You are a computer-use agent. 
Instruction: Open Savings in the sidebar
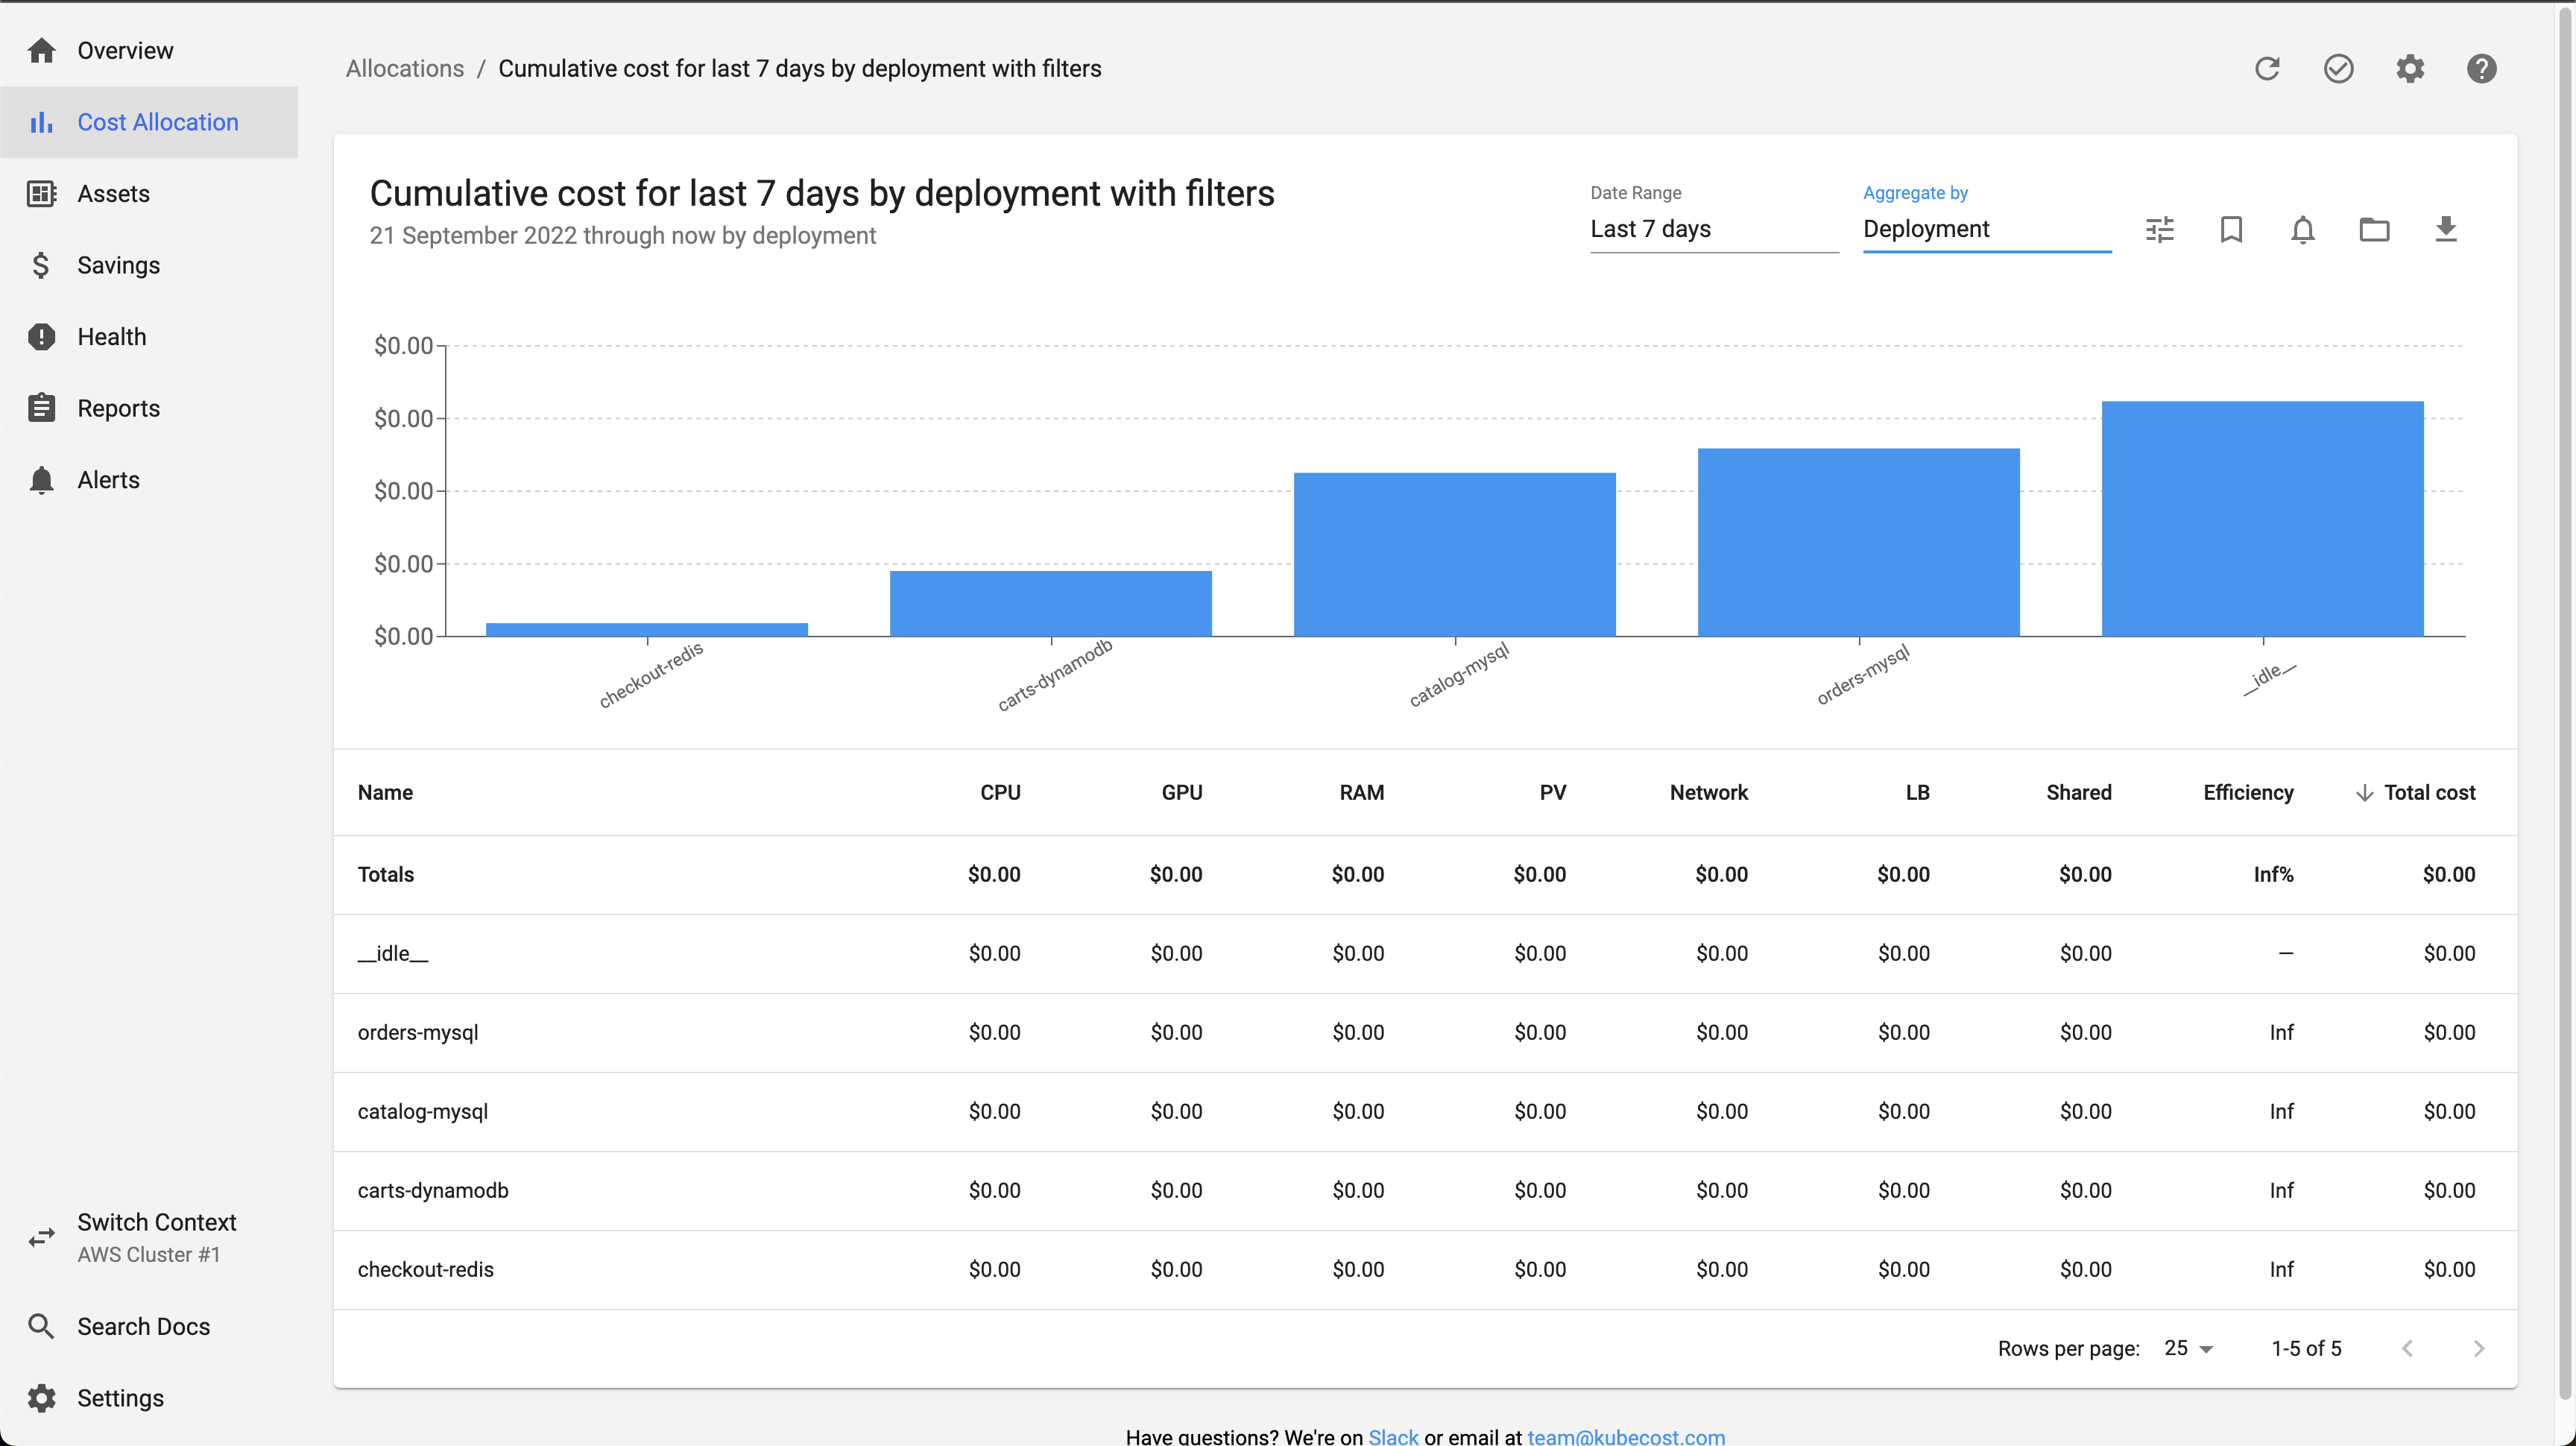tap(118, 265)
